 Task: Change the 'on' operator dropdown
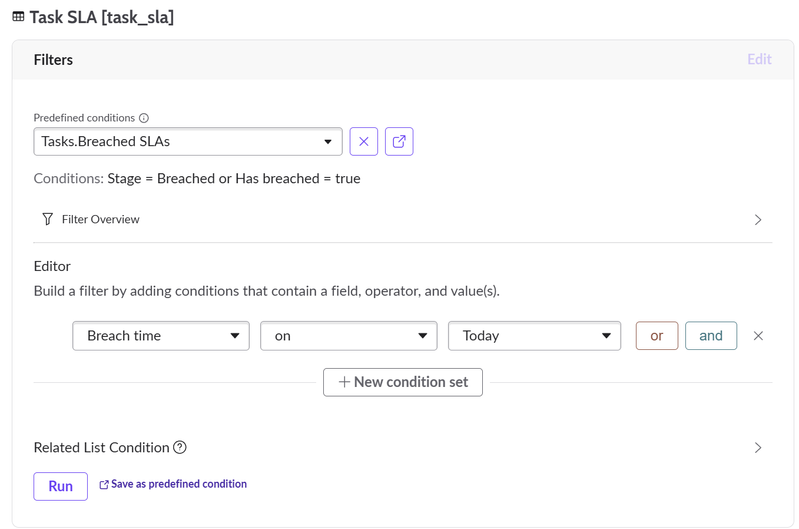(348, 336)
